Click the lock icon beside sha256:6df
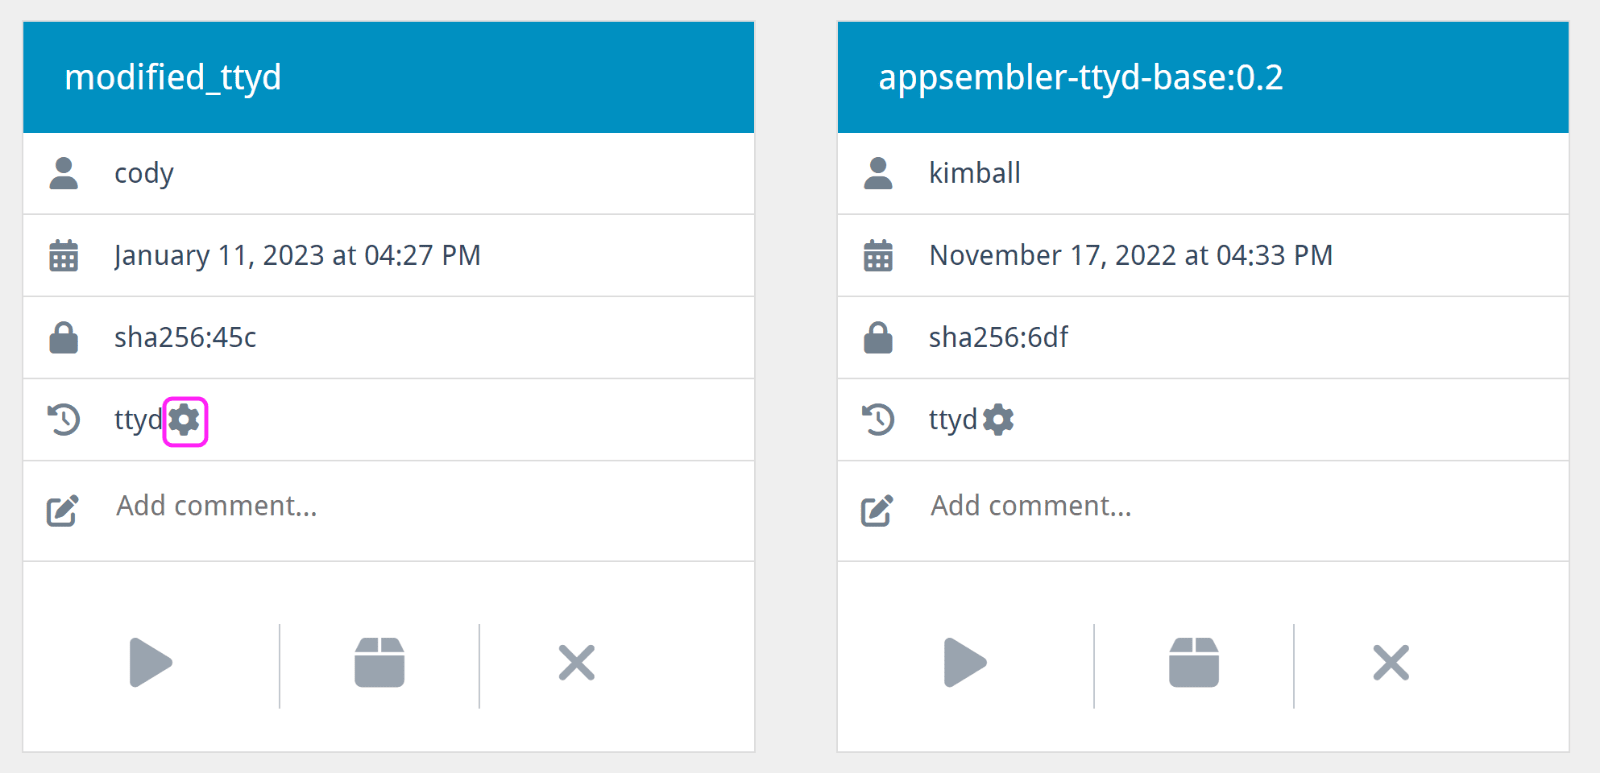The width and height of the screenshot is (1600, 773). pos(877,337)
